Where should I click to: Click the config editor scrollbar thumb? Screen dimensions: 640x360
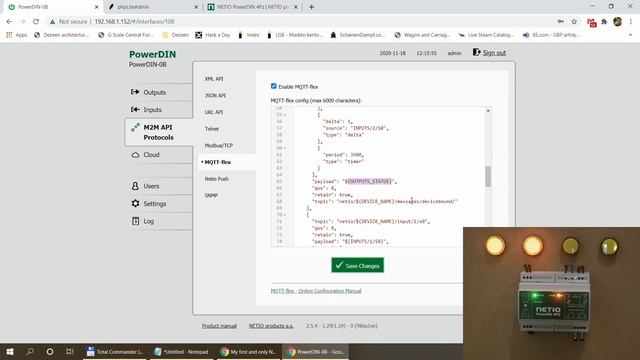pos(488,176)
